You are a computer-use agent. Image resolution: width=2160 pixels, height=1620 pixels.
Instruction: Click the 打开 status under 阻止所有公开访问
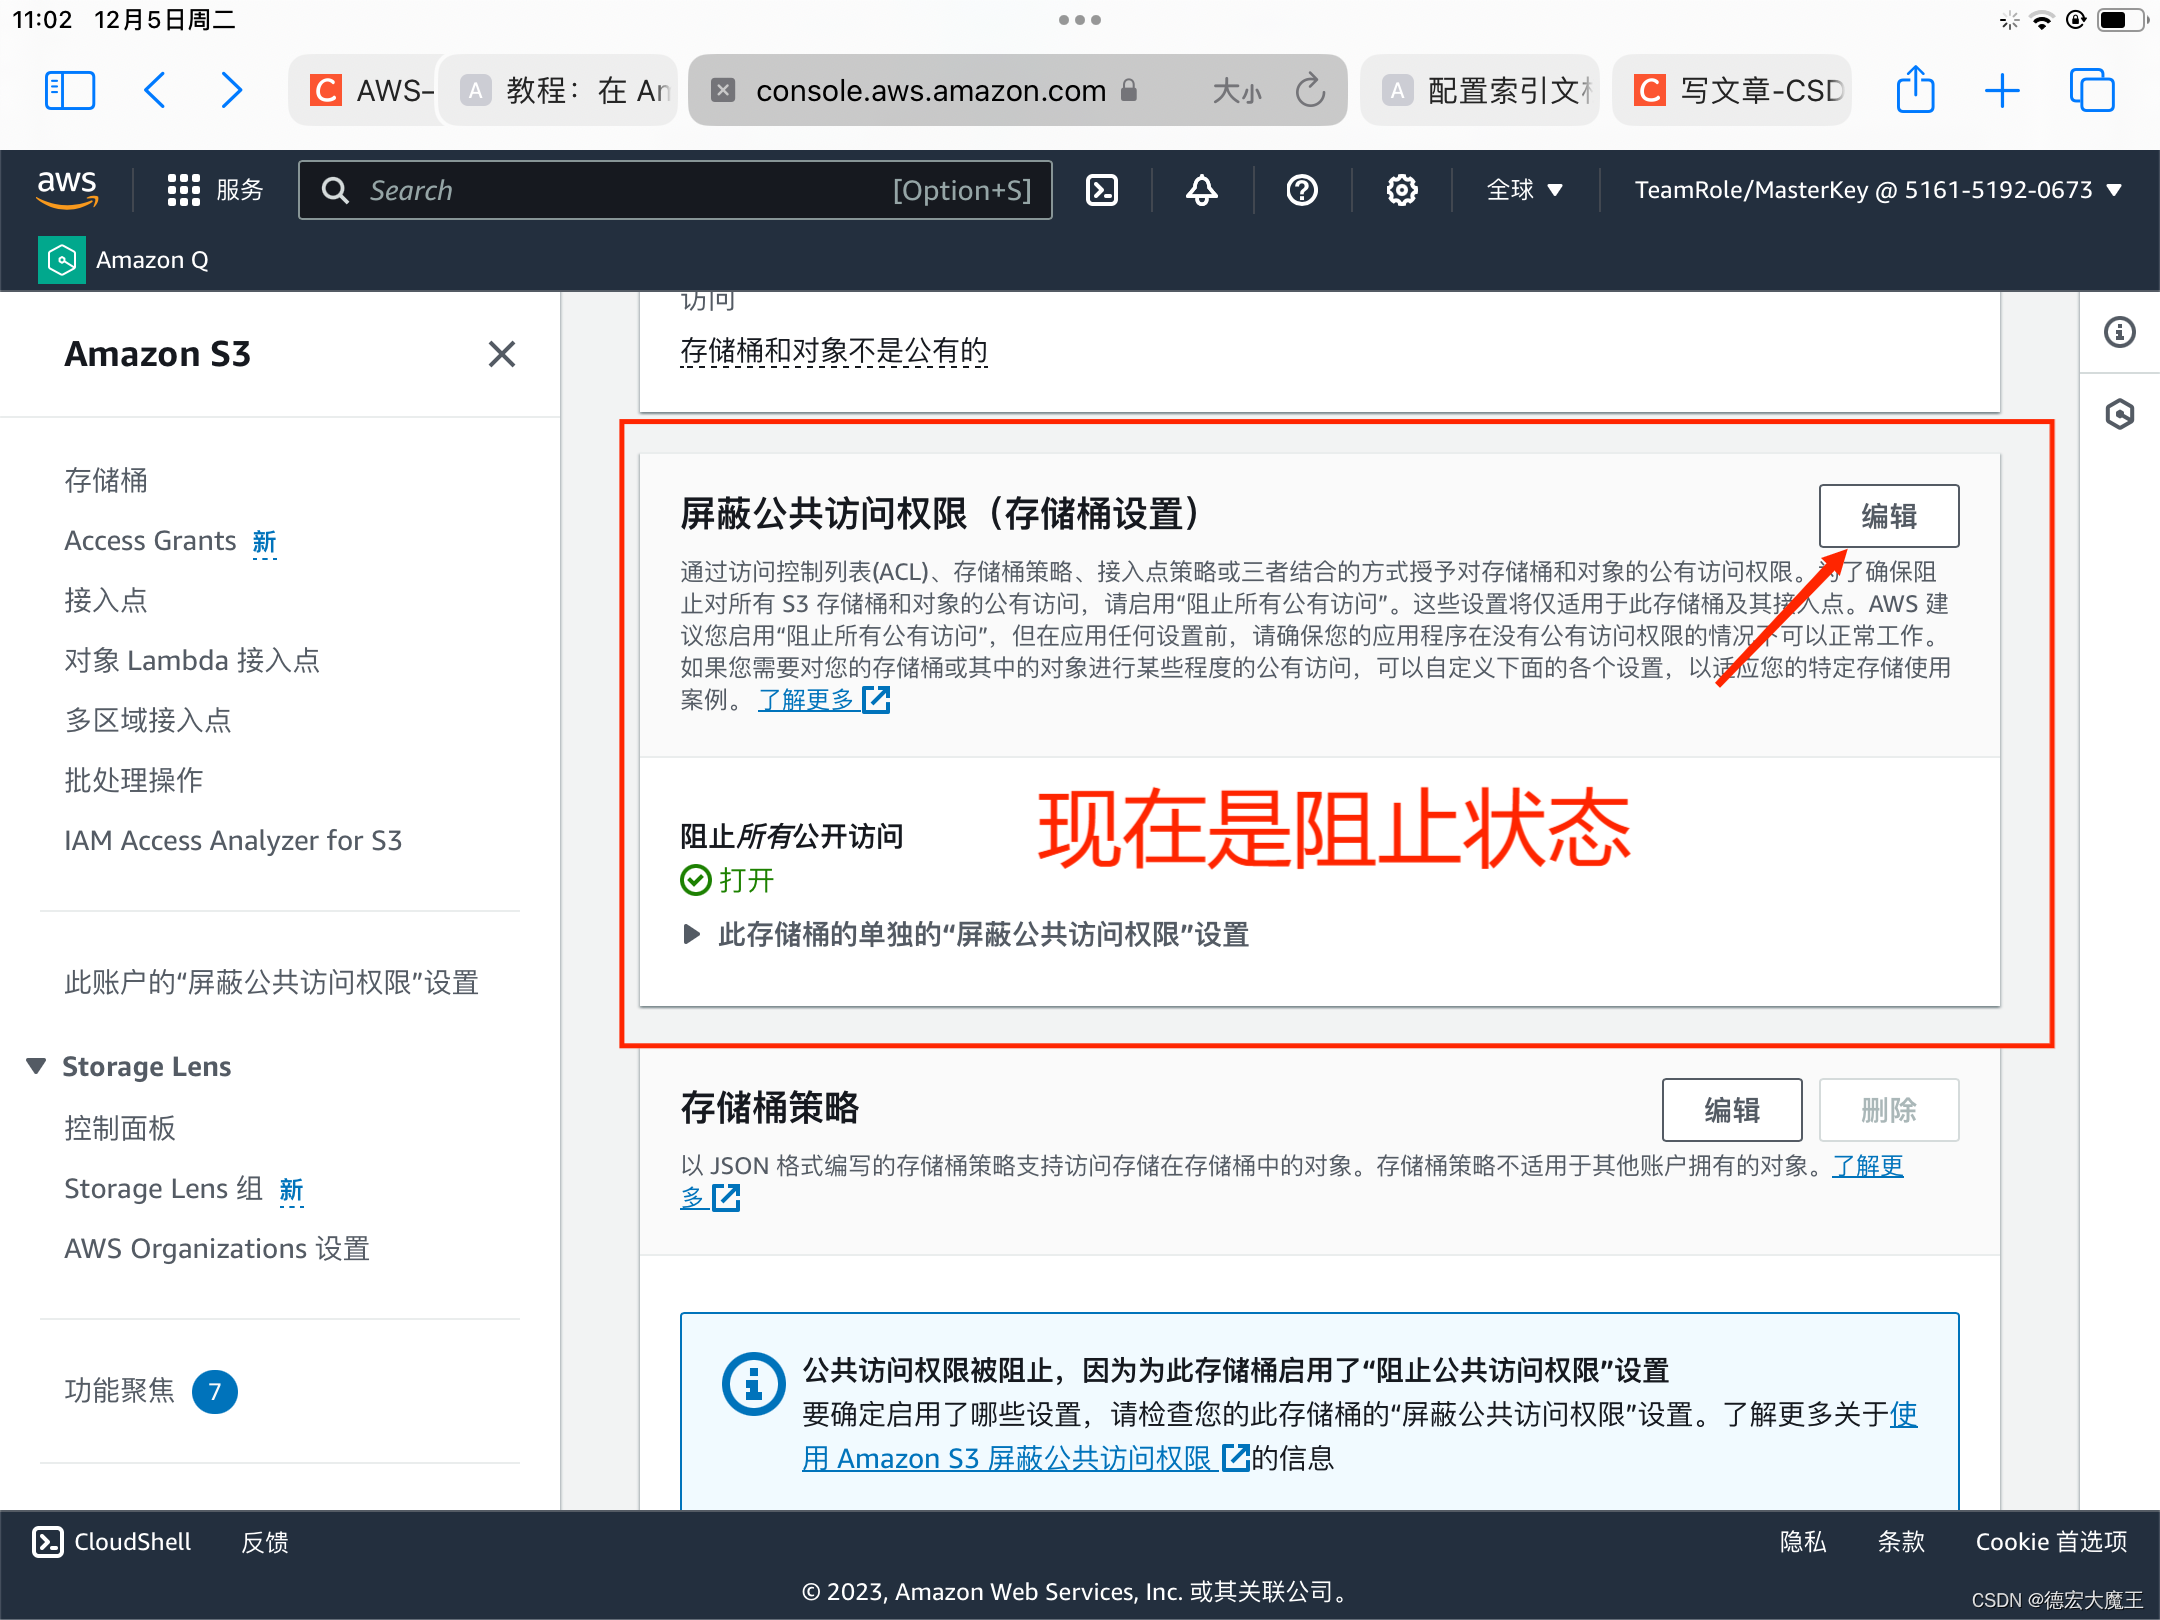728,880
